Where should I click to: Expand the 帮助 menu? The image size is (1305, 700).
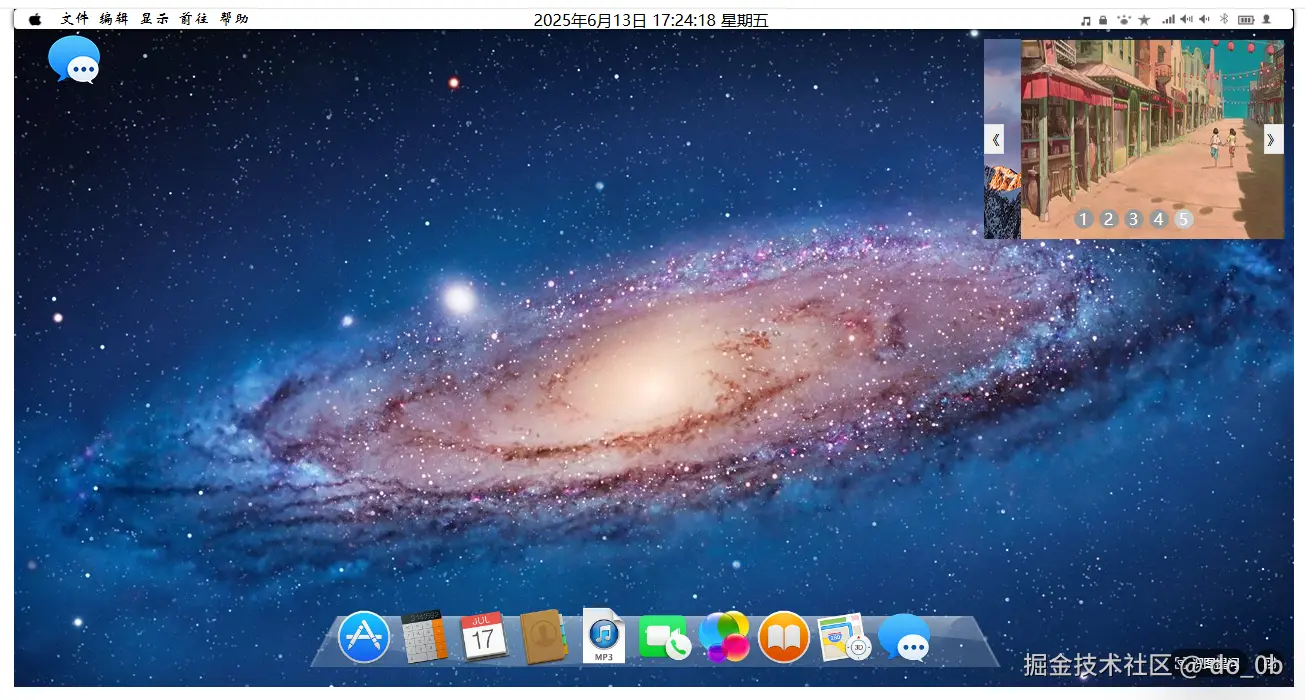coord(234,19)
